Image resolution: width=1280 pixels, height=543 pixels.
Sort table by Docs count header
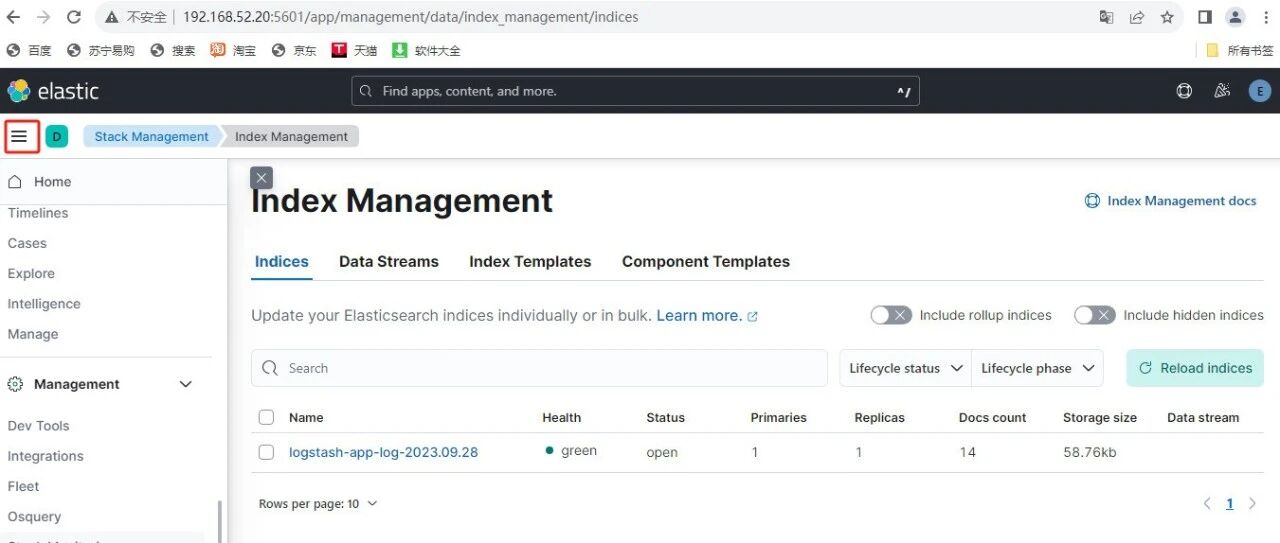point(992,417)
